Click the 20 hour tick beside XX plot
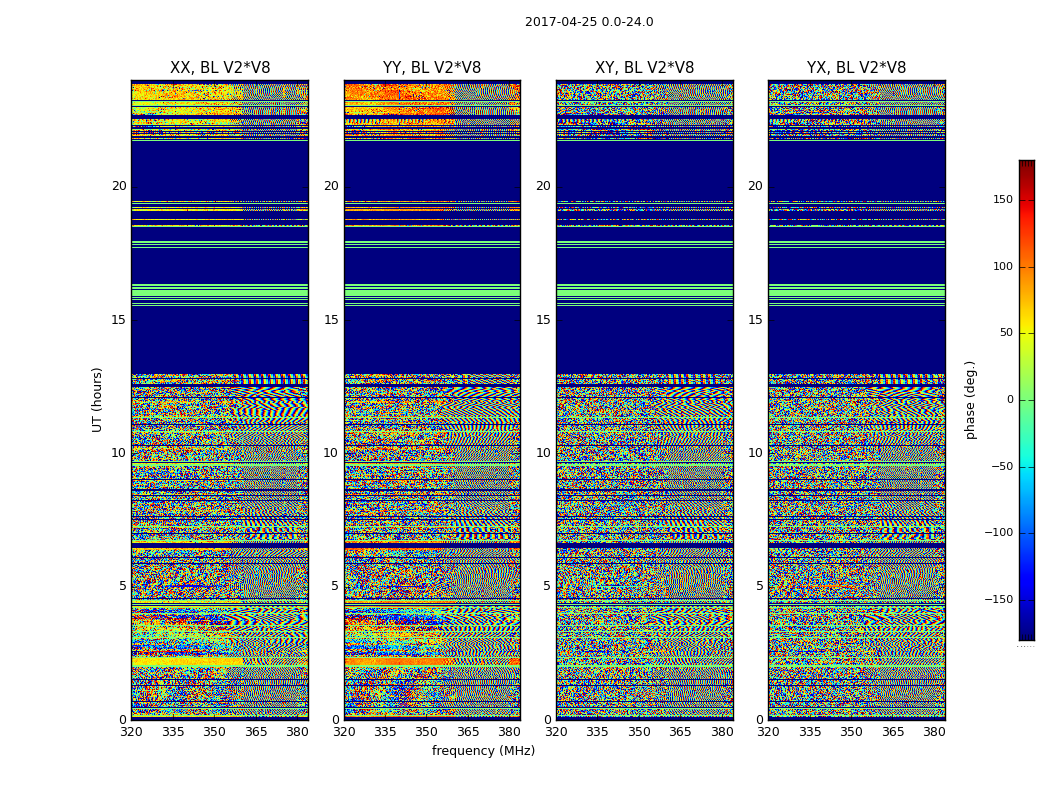Viewport: 1050px width, 800px height. point(119,186)
